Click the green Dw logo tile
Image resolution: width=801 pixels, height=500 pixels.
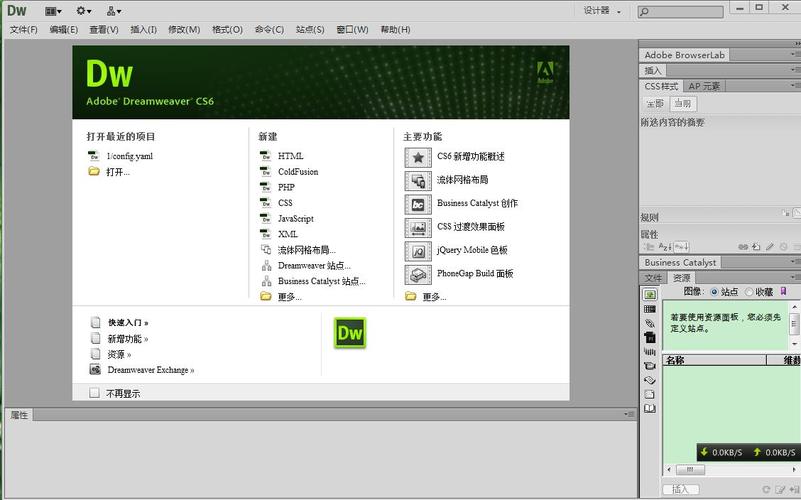(x=350, y=333)
